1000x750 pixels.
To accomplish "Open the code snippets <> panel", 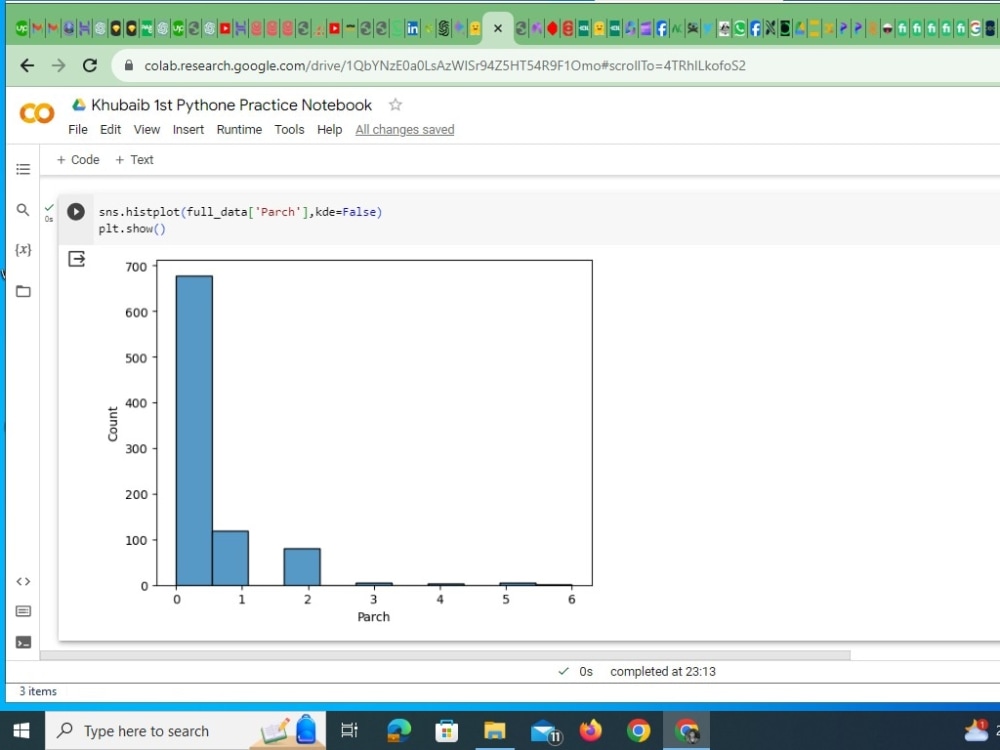I will pyautogui.click(x=23, y=580).
